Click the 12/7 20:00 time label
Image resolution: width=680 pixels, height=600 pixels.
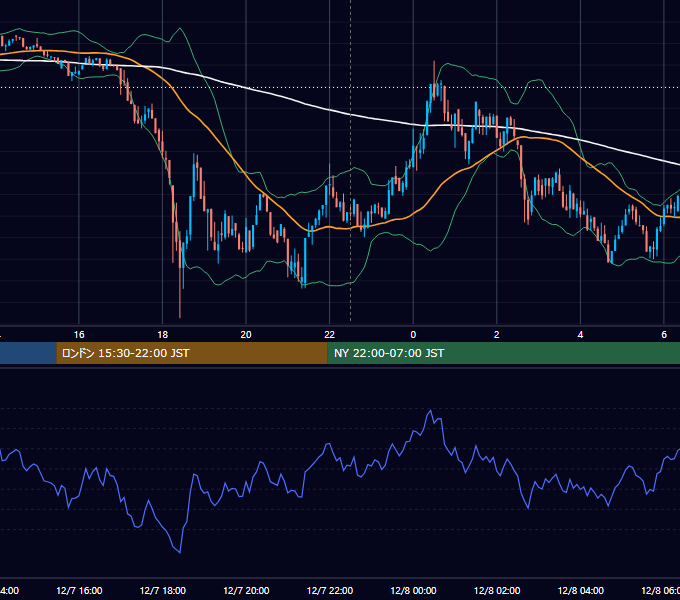(246, 590)
